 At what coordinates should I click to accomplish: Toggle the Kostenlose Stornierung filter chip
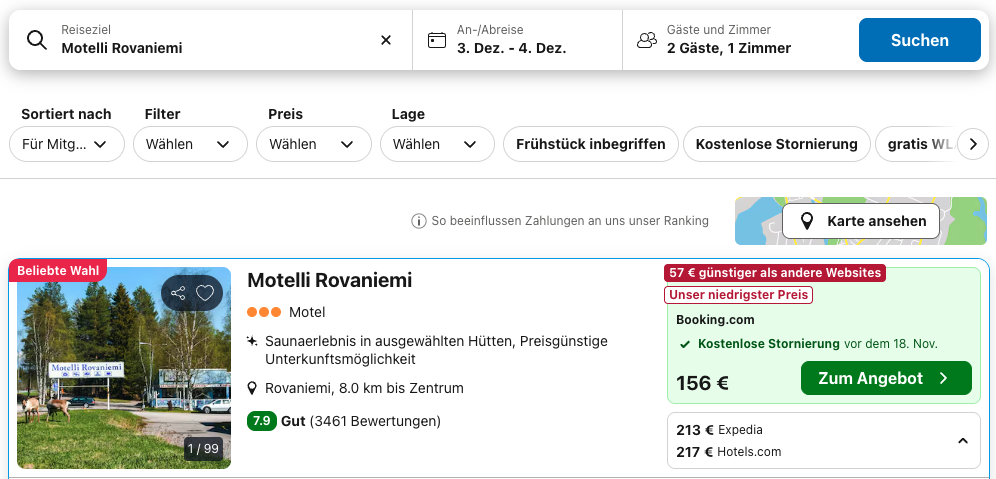tap(776, 144)
